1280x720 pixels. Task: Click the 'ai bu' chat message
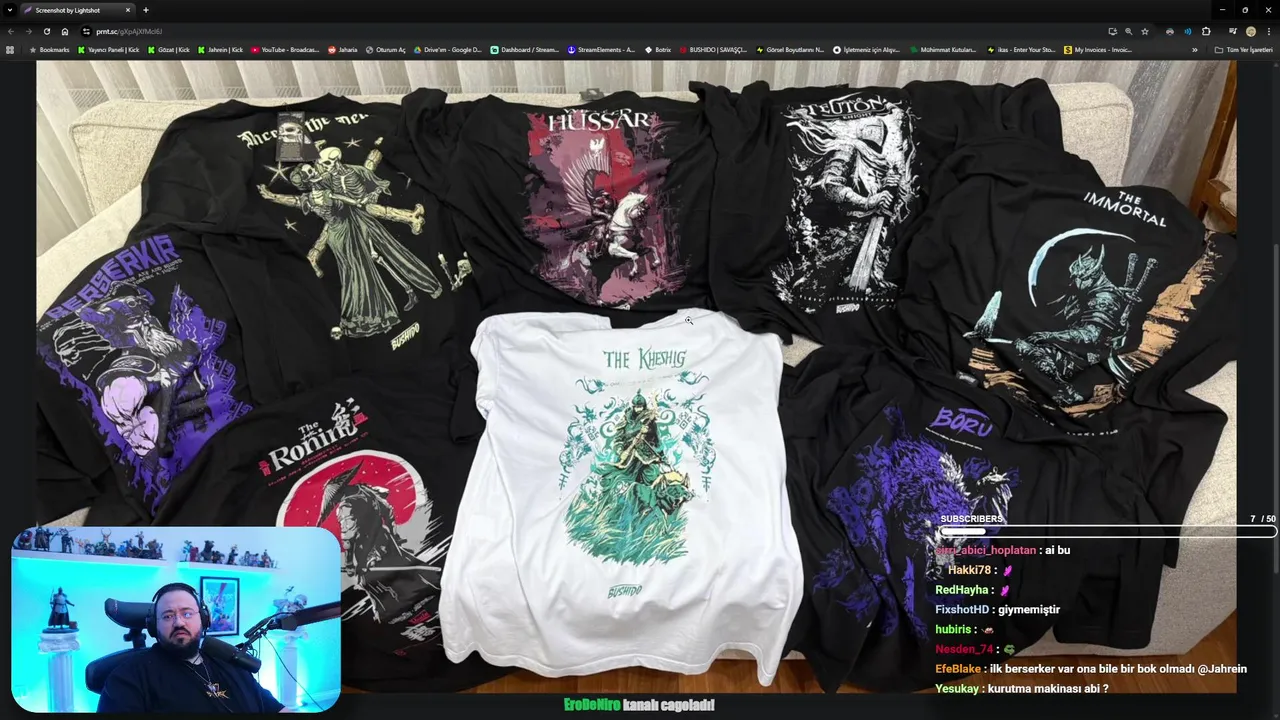click(x=1058, y=550)
